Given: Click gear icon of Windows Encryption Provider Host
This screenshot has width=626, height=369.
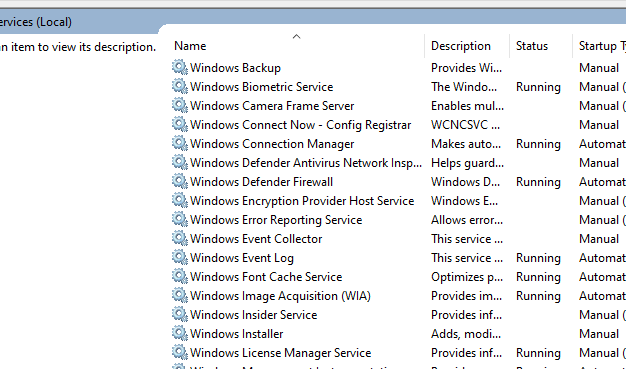Looking at the screenshot, I should pos(180,200).
